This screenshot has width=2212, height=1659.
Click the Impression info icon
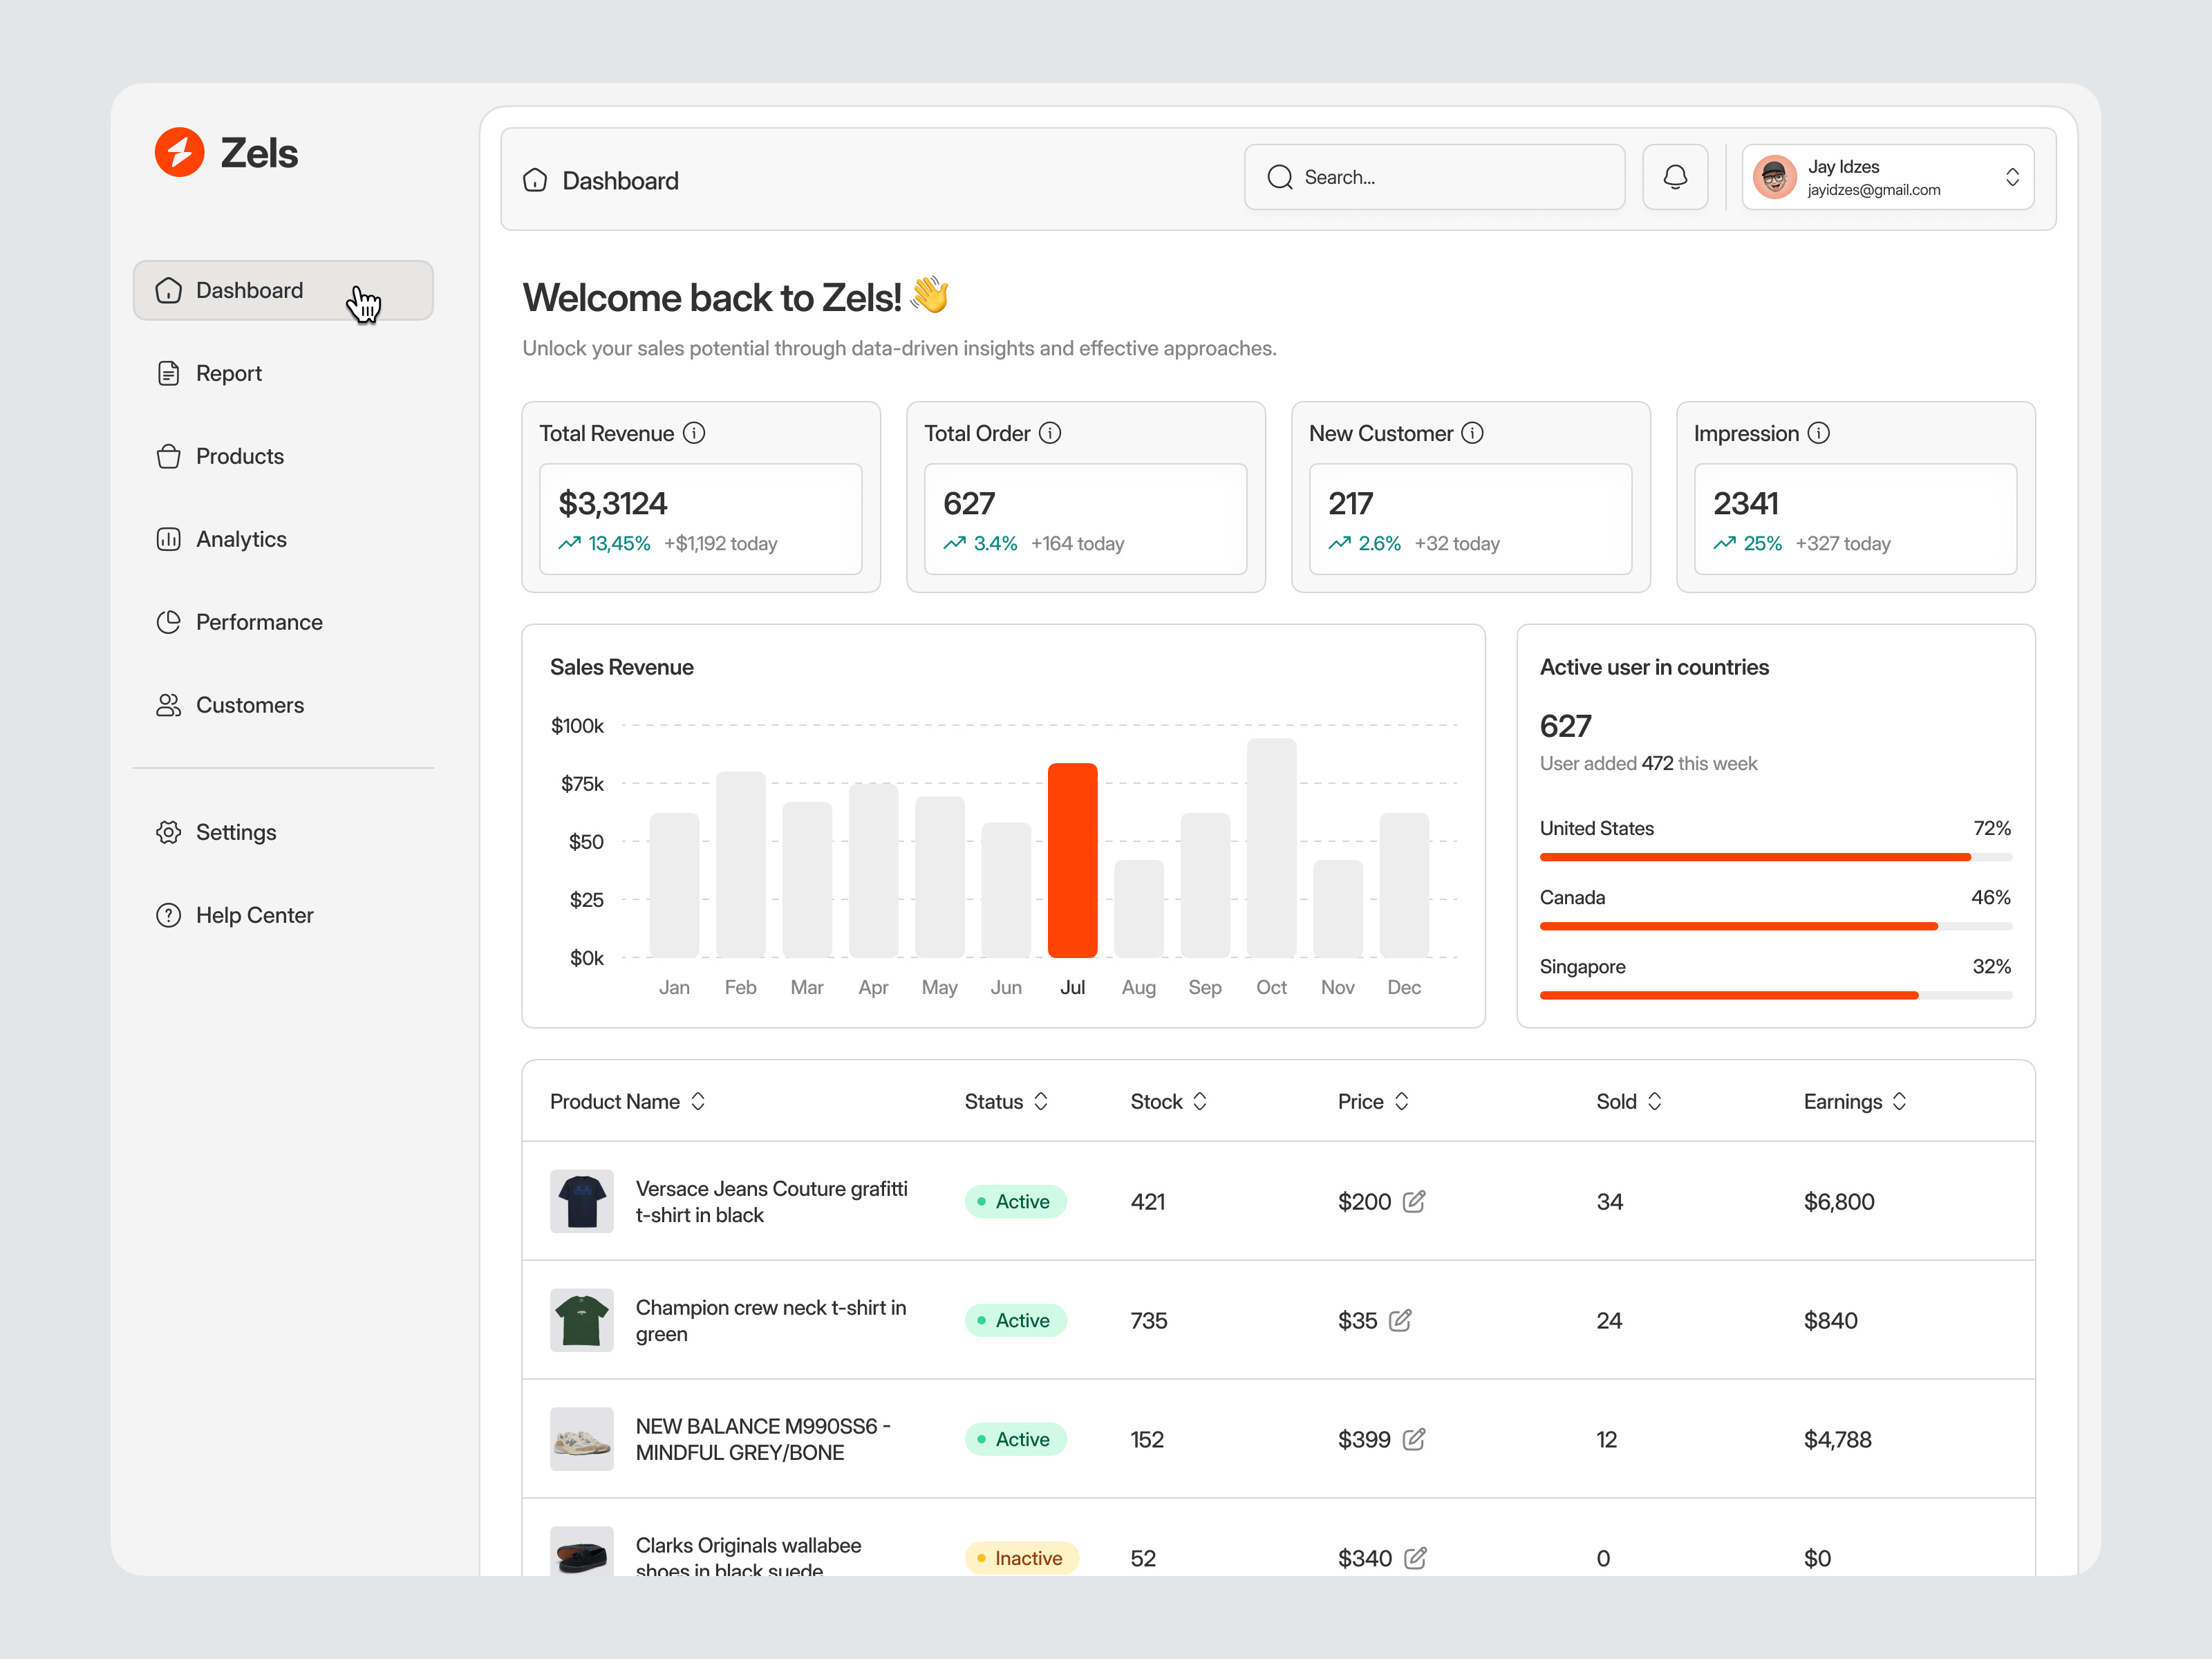tap(1819, 433)
